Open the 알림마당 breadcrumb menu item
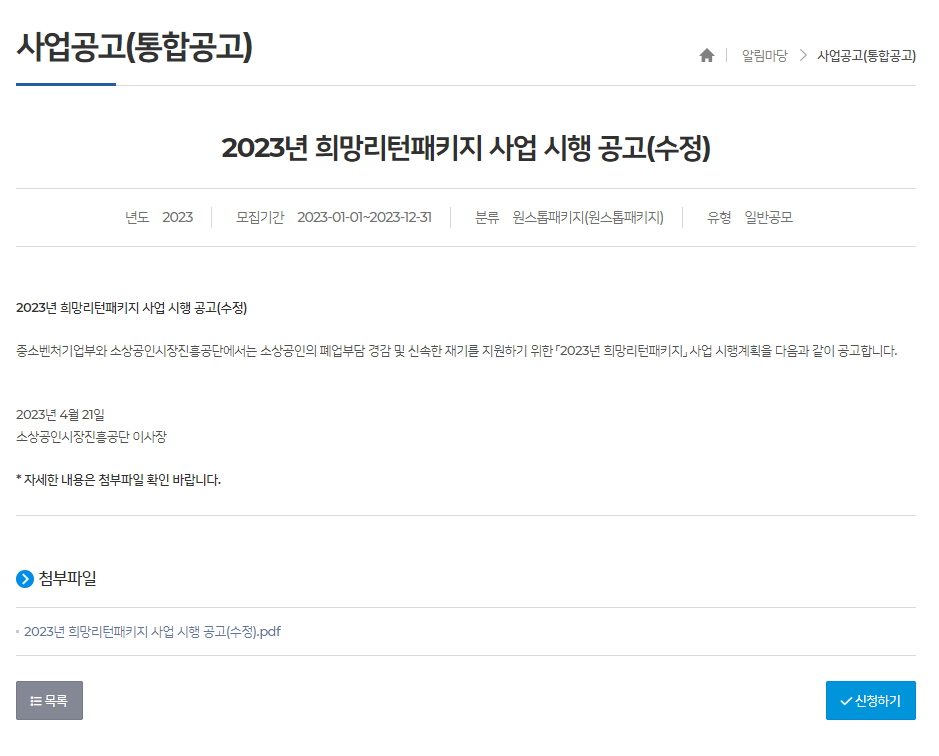Screen dimensions: 939x756 (x=763, y=56)
